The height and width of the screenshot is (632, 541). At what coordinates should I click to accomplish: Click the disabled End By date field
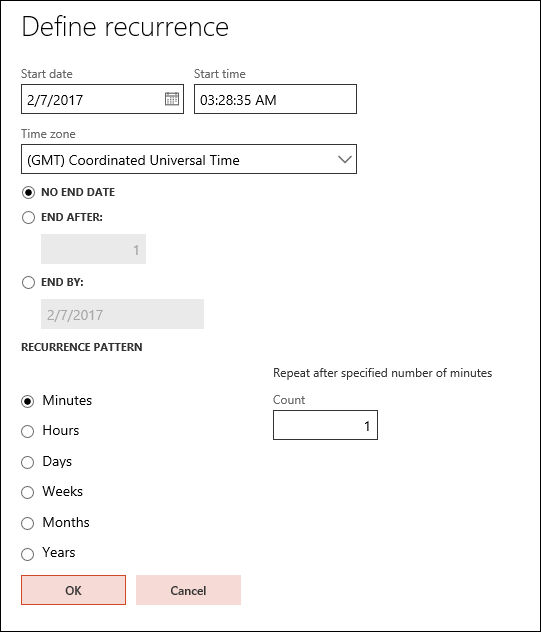(123, 314)
